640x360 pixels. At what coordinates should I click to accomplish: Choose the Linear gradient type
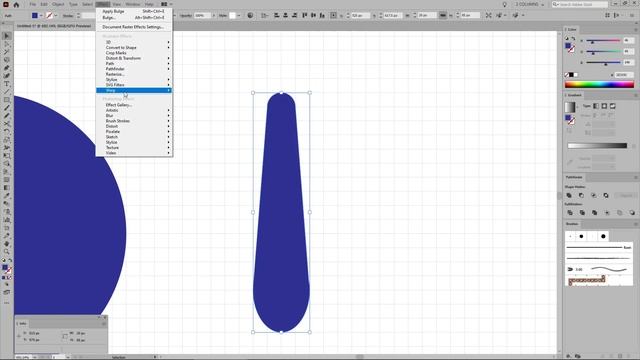(596, 106)
